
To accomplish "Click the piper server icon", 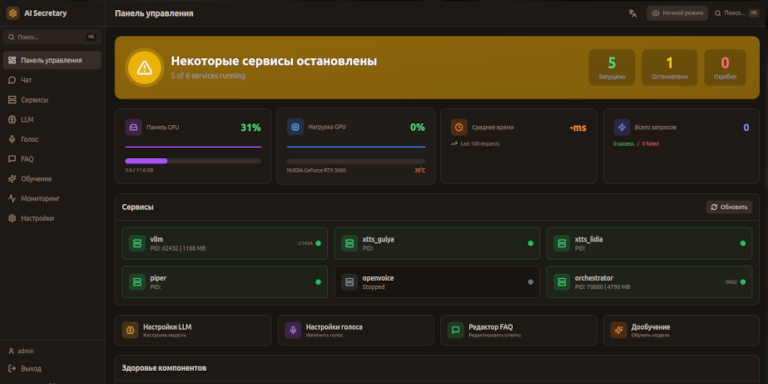I will (137, 282).
